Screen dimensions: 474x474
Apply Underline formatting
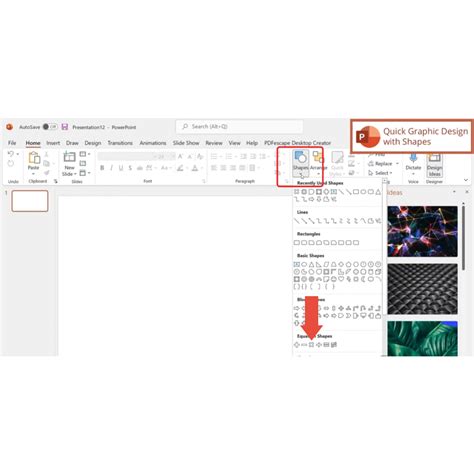click(x=121, y=168)
